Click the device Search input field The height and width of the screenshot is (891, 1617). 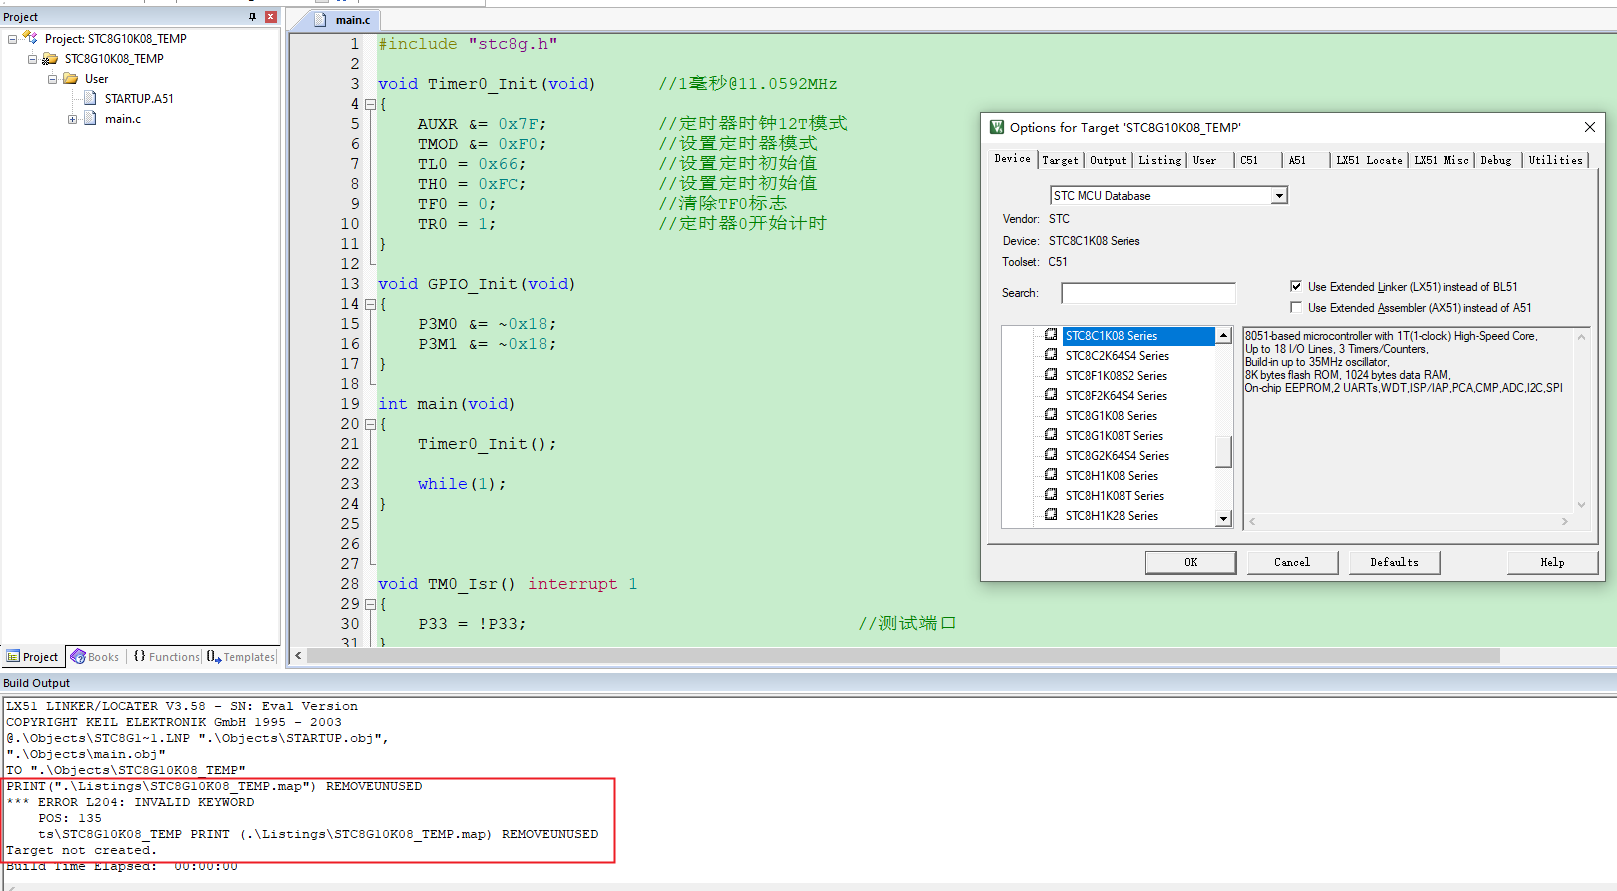pos(1148,293)
